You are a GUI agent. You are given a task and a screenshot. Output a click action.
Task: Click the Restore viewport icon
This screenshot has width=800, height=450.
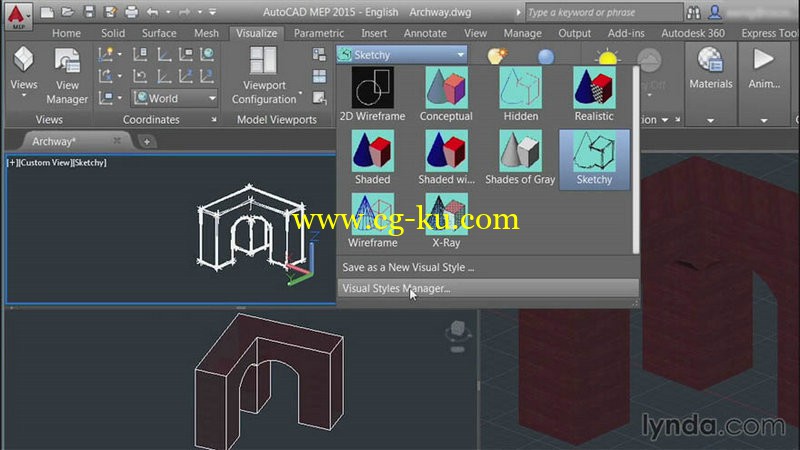pyautogui.click(x=319, y=98)
